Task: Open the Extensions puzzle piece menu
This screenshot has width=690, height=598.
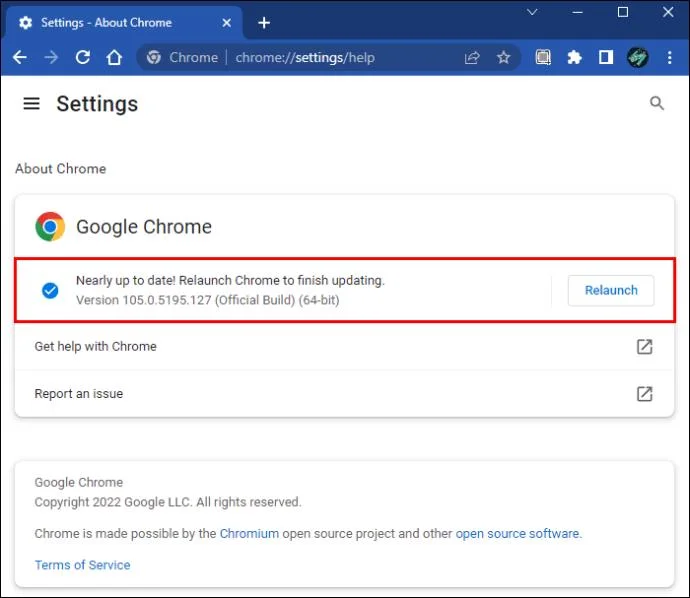Action: click(574, 58)
